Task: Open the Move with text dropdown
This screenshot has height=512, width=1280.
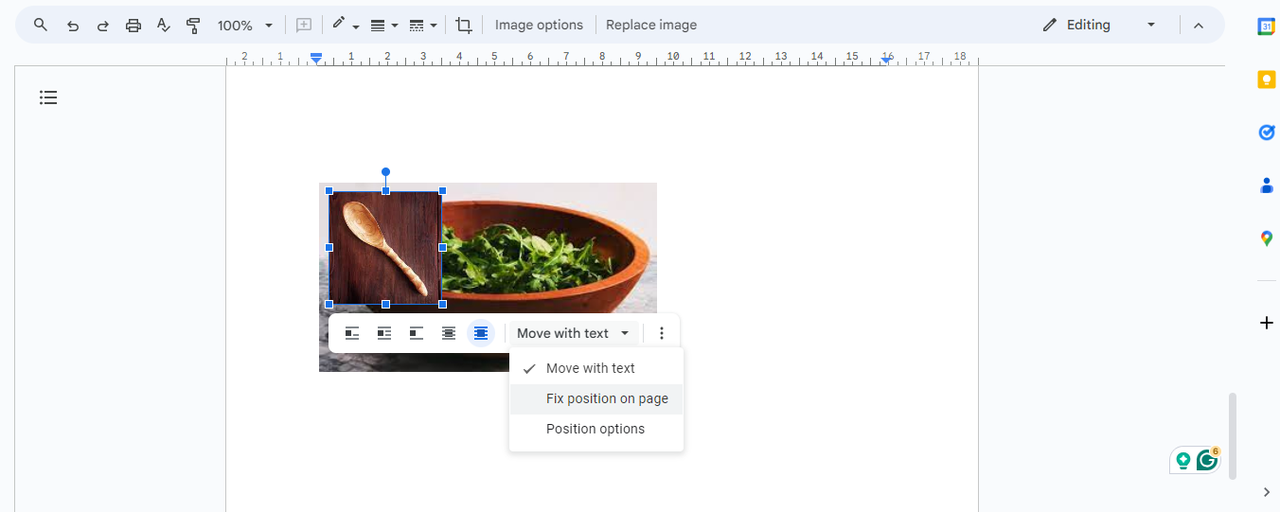Action: pyautogui.click(x=573, y=333)
